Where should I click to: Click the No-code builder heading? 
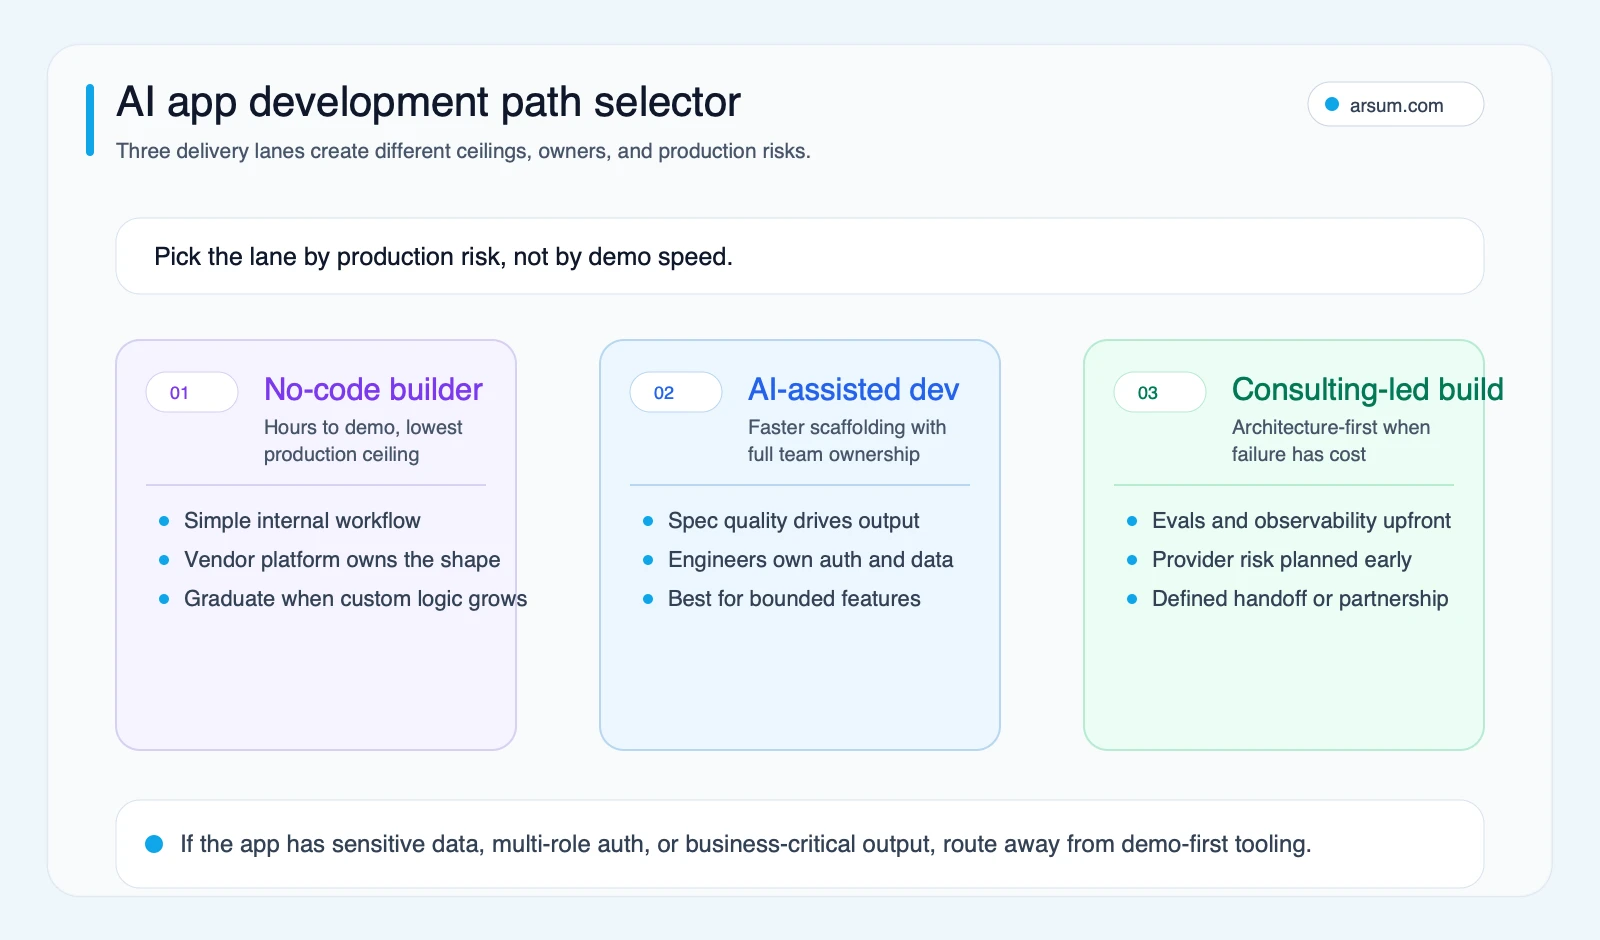tap(373, 389)
